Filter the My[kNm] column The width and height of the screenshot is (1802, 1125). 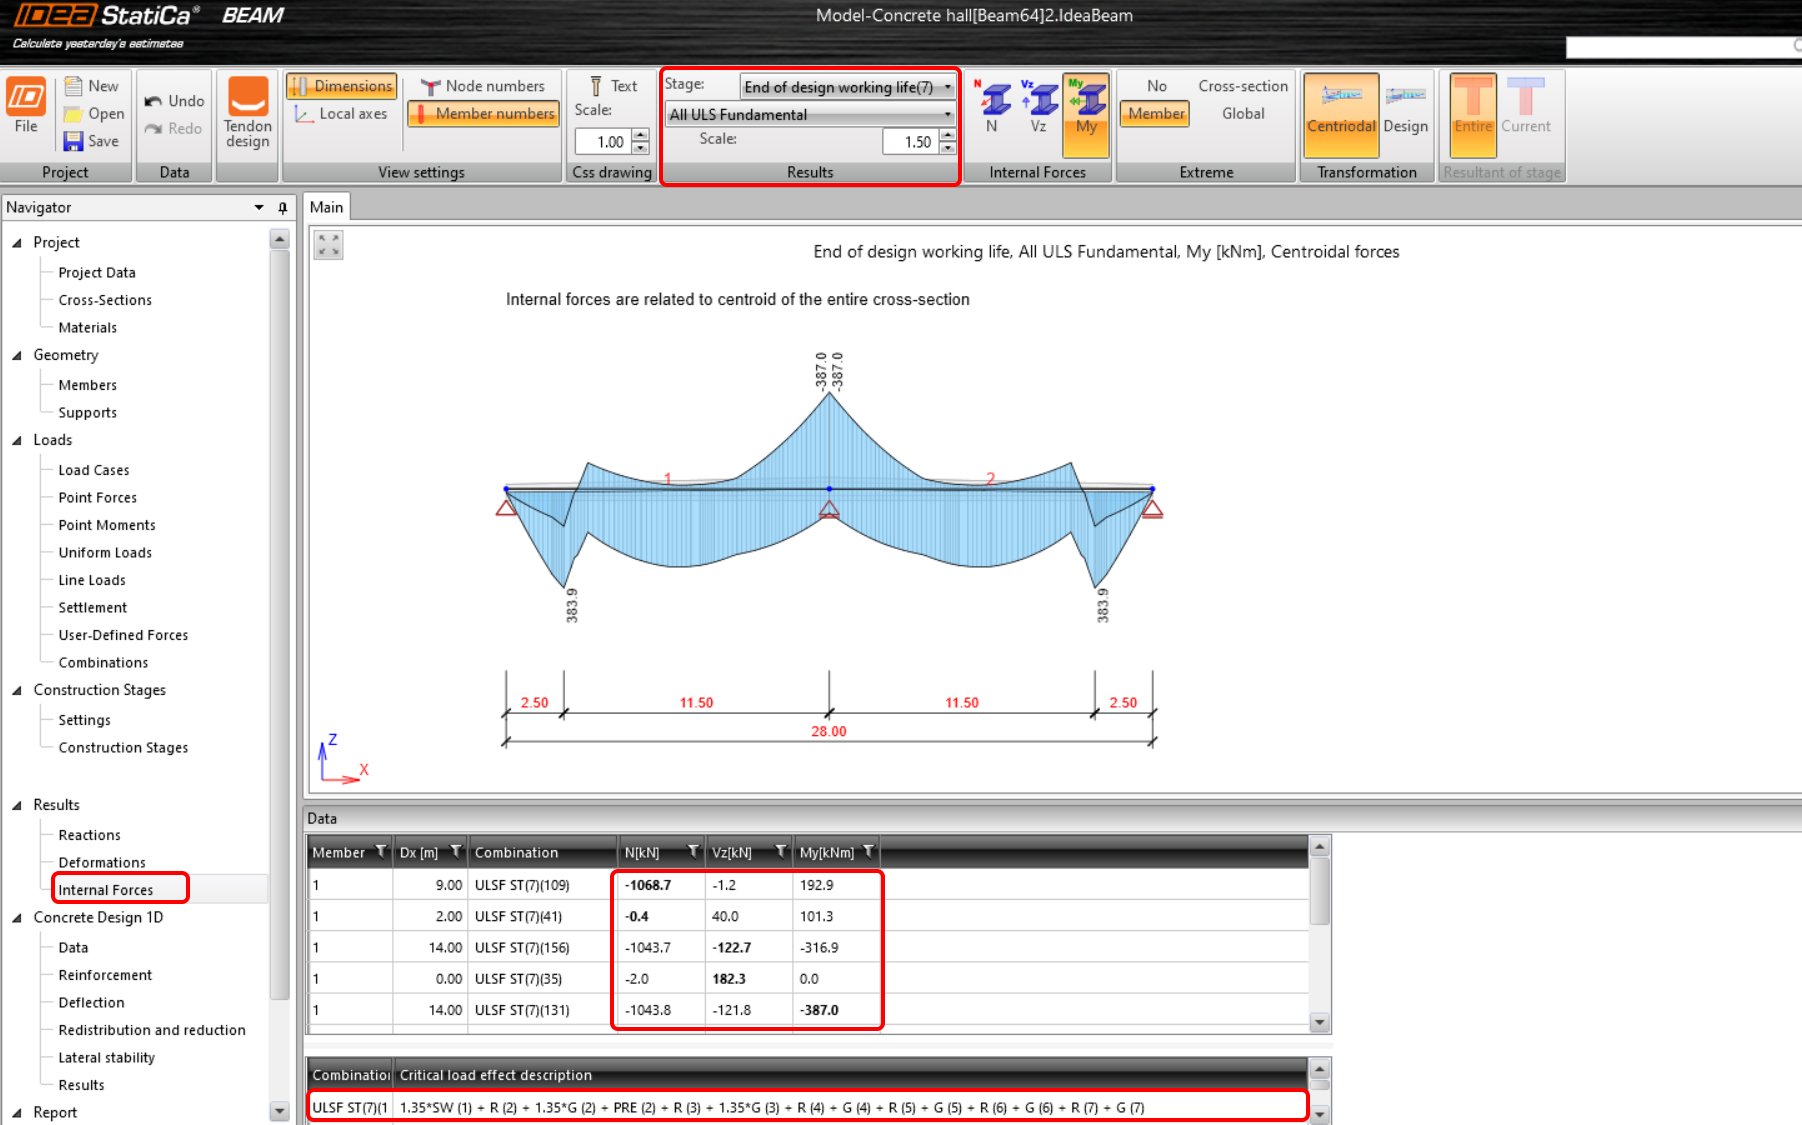868,852
